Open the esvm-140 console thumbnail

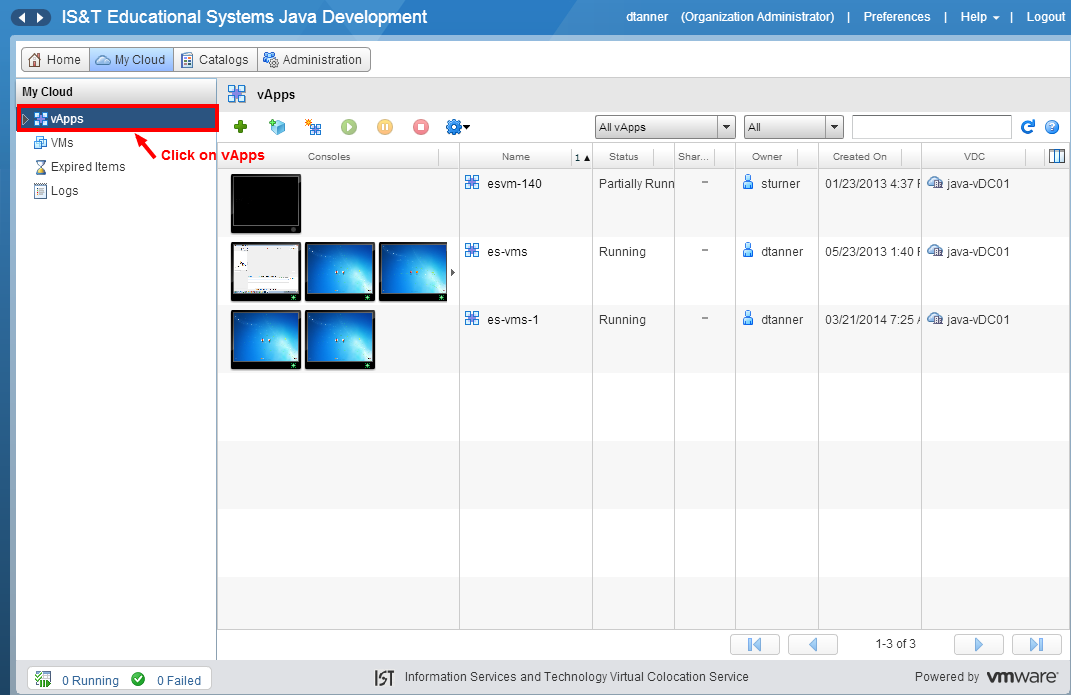tap(265, 203)
